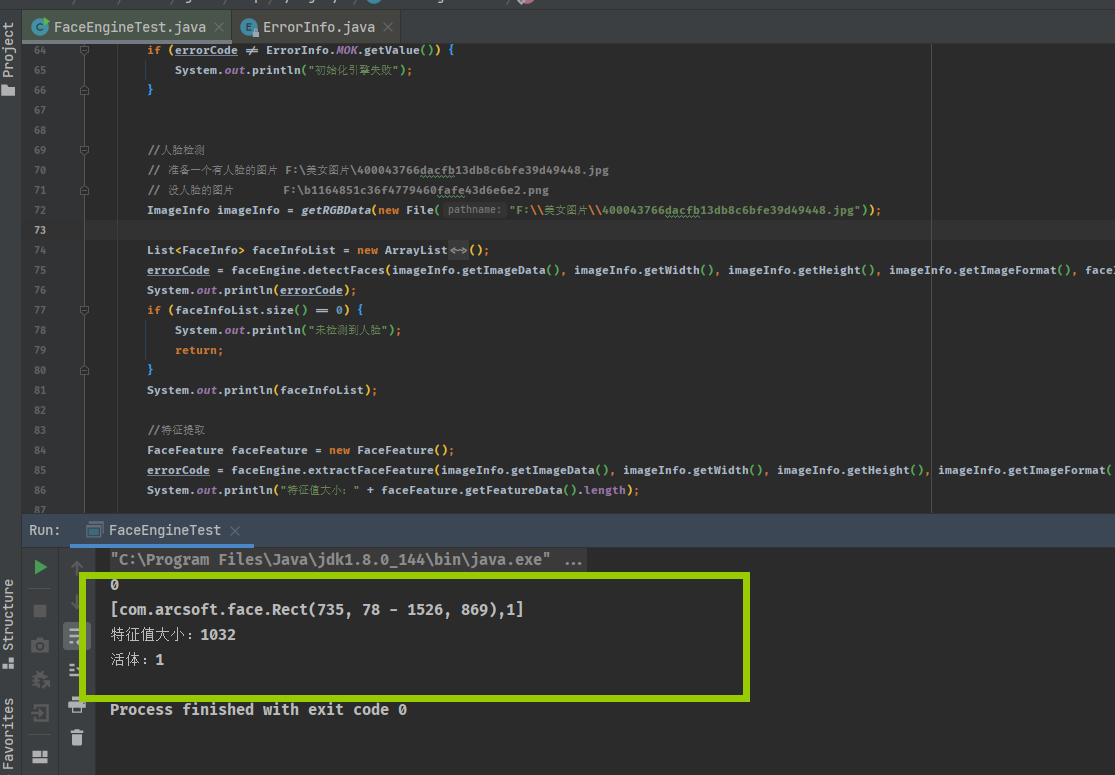The image size is (1115, 775).
Task: Click errorCode variable on line 64
Action: [206, 50]
